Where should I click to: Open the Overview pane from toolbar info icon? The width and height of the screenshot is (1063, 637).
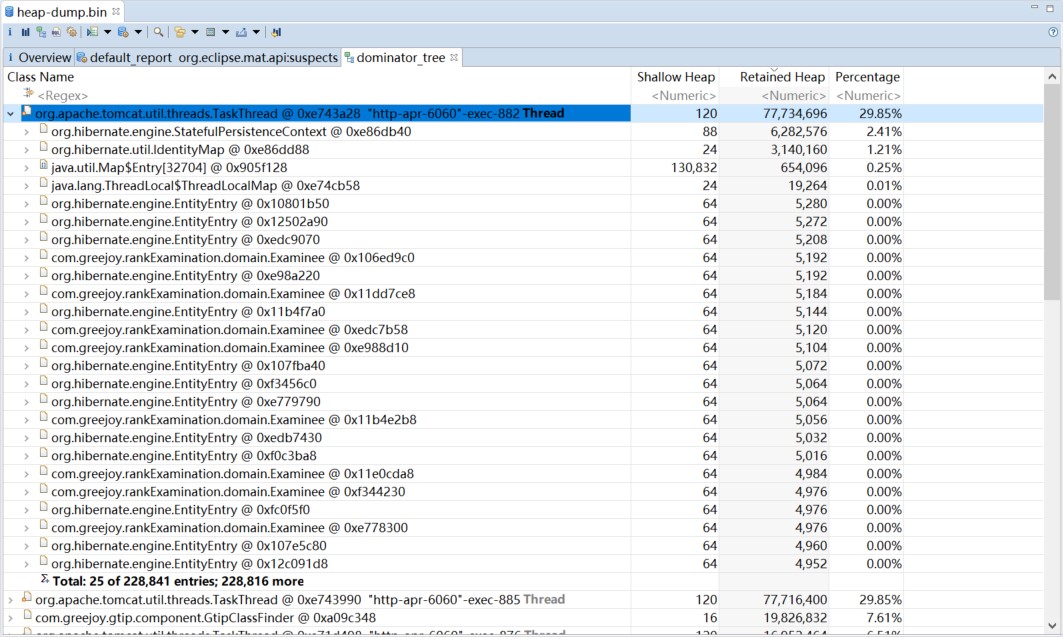pos(9,32)
